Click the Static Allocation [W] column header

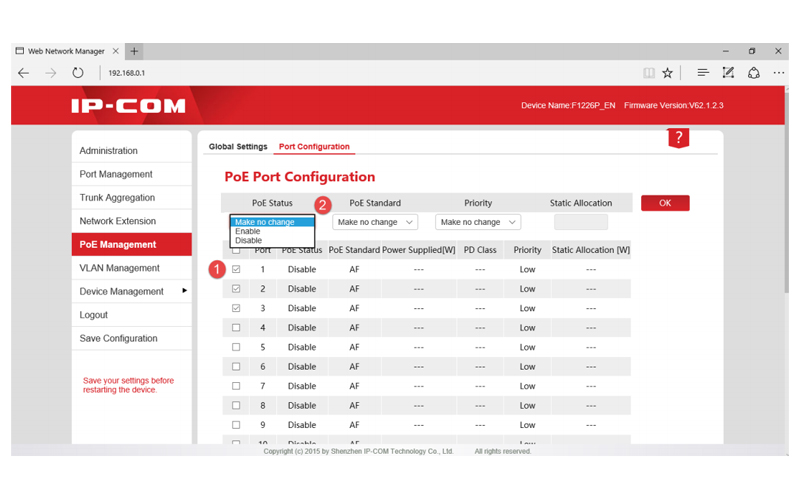point(591,250)
